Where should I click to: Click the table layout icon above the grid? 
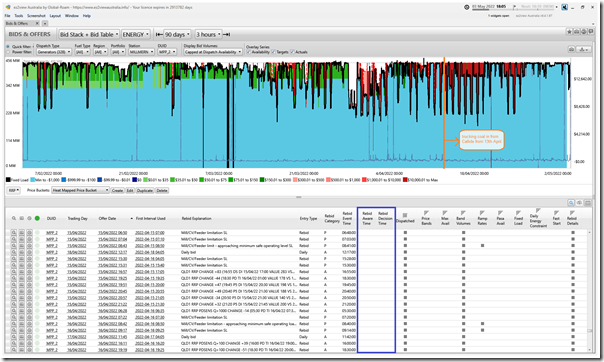(588, 203)
